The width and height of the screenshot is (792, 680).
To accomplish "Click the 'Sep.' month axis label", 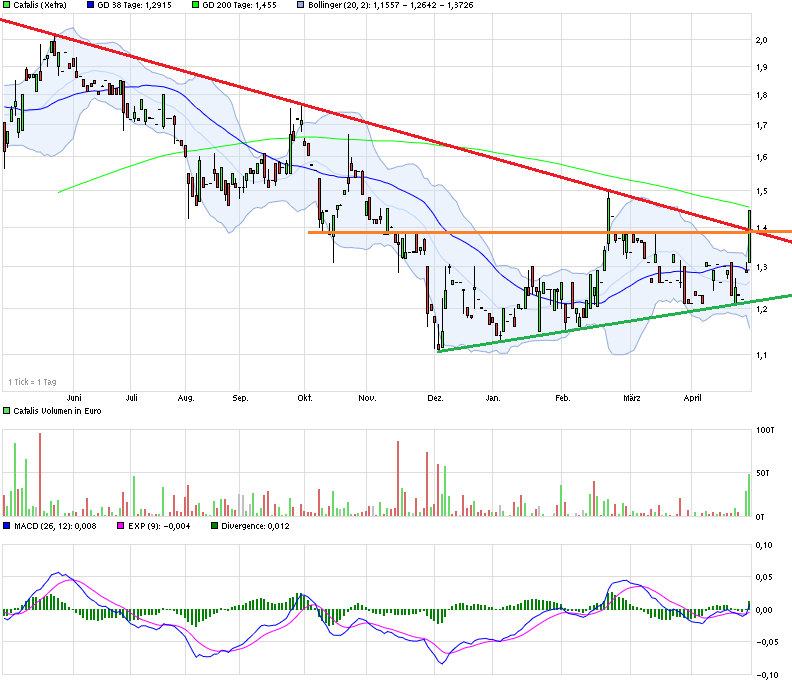I will 240,398.
